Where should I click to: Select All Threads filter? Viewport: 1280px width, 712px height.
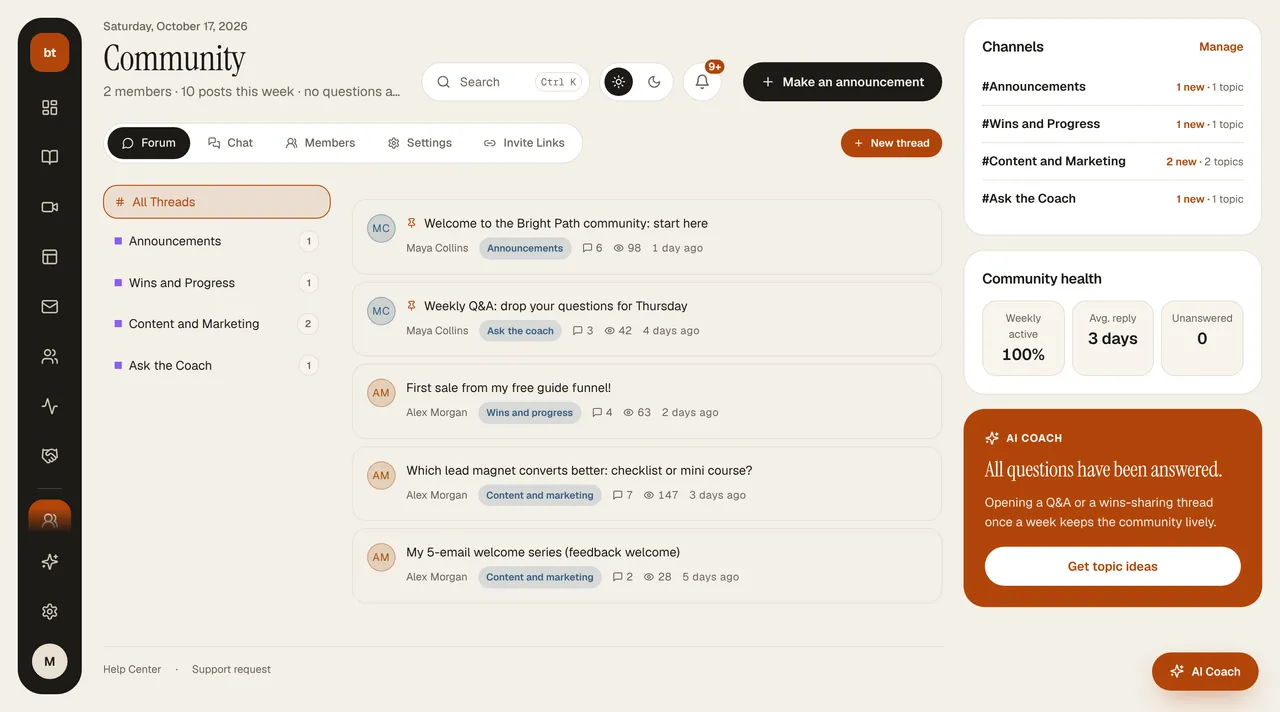click(217, 202)
